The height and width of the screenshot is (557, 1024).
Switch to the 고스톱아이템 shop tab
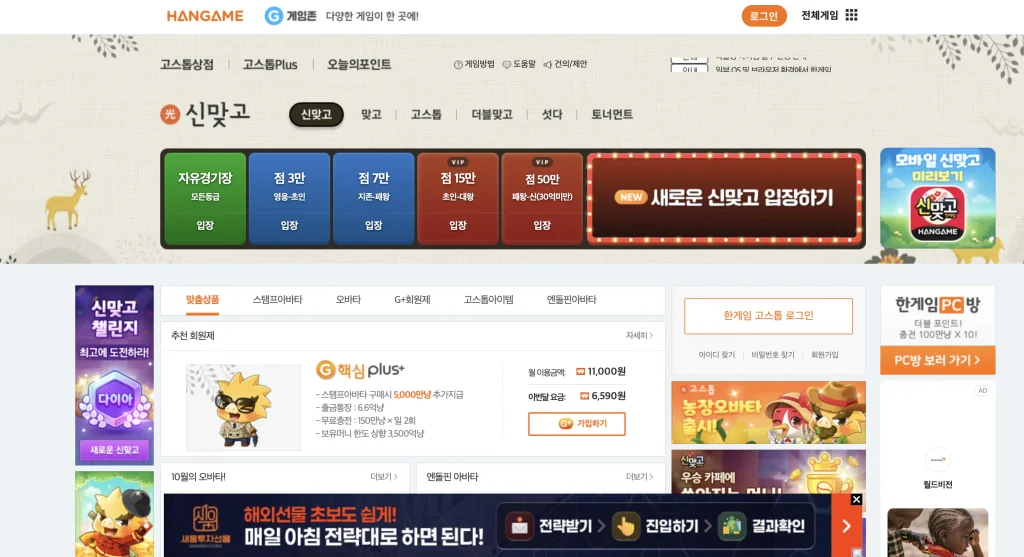click(488, 300)
